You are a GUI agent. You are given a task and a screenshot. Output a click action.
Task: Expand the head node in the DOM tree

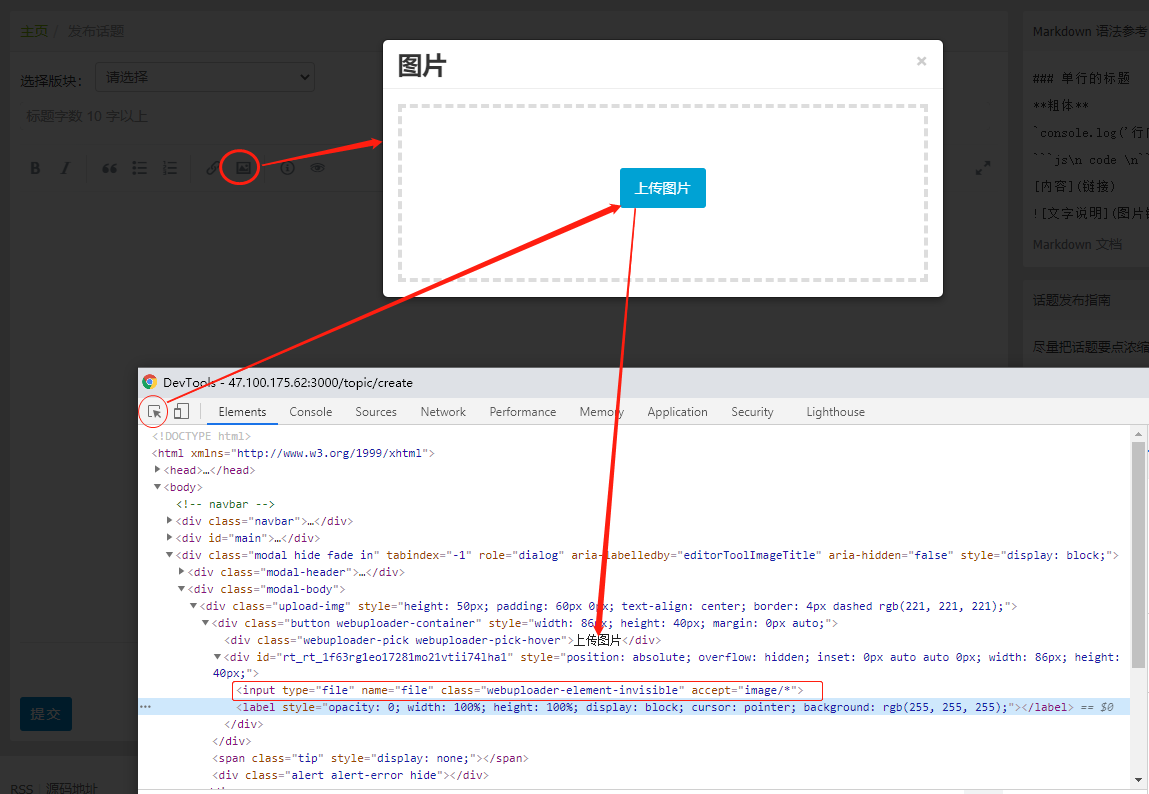point(158,470)
